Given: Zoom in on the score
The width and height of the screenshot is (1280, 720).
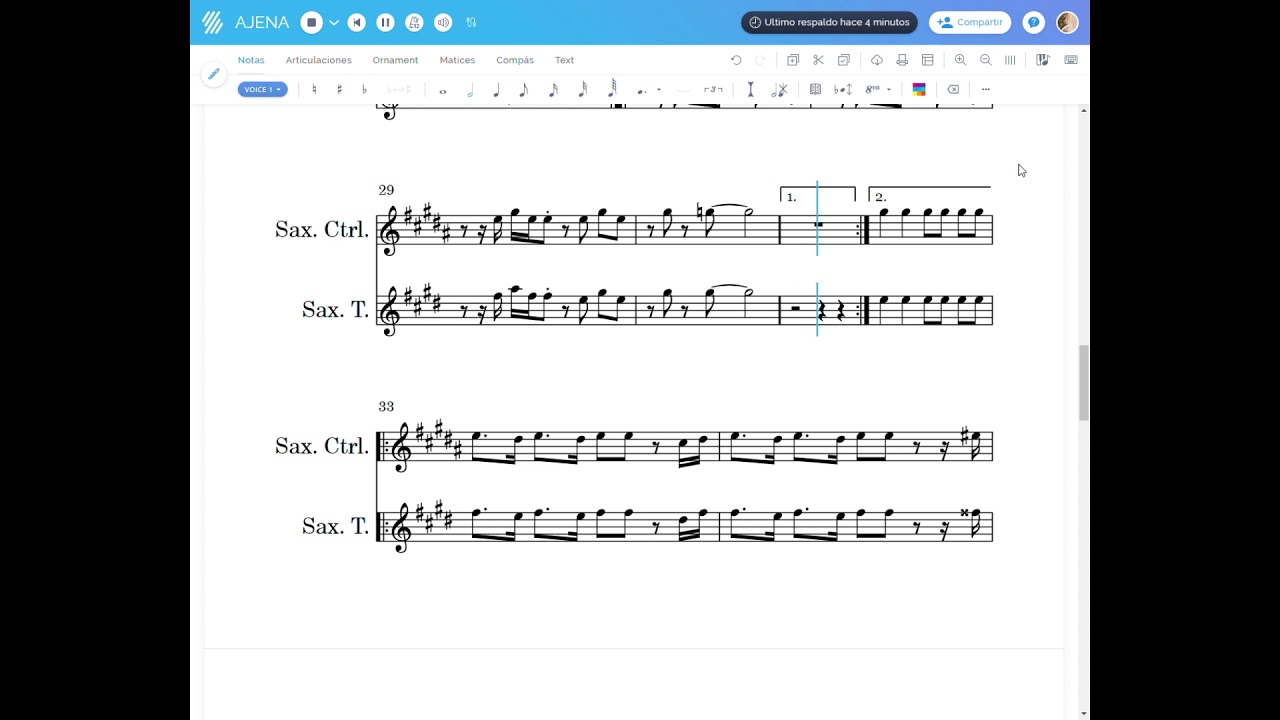Looking at the screenshot, I should tap(960, 60).
